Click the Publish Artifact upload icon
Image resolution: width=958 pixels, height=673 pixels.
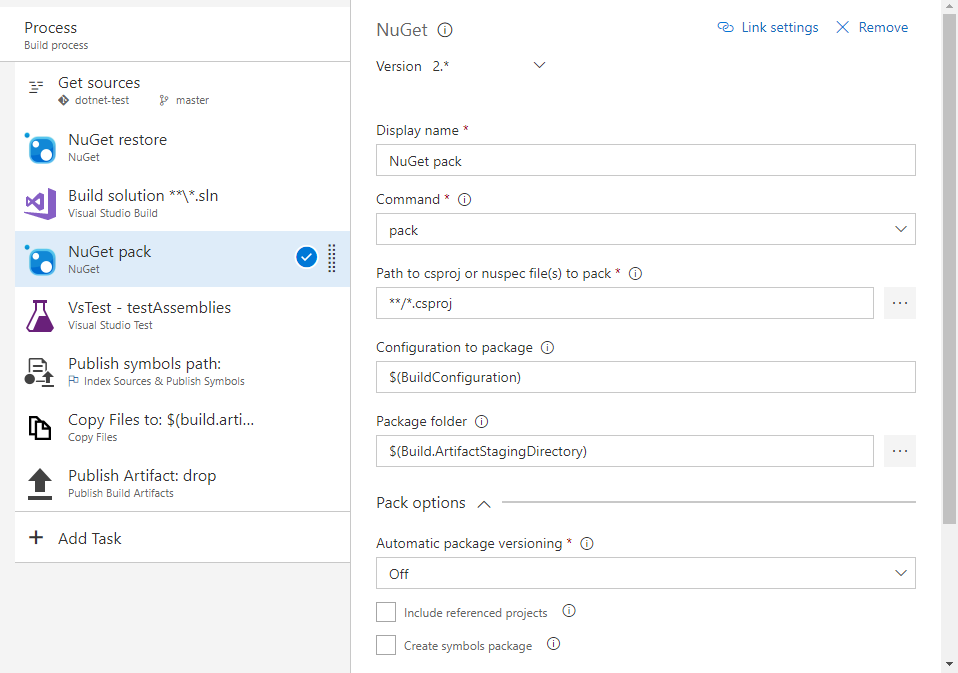point(40,483)
